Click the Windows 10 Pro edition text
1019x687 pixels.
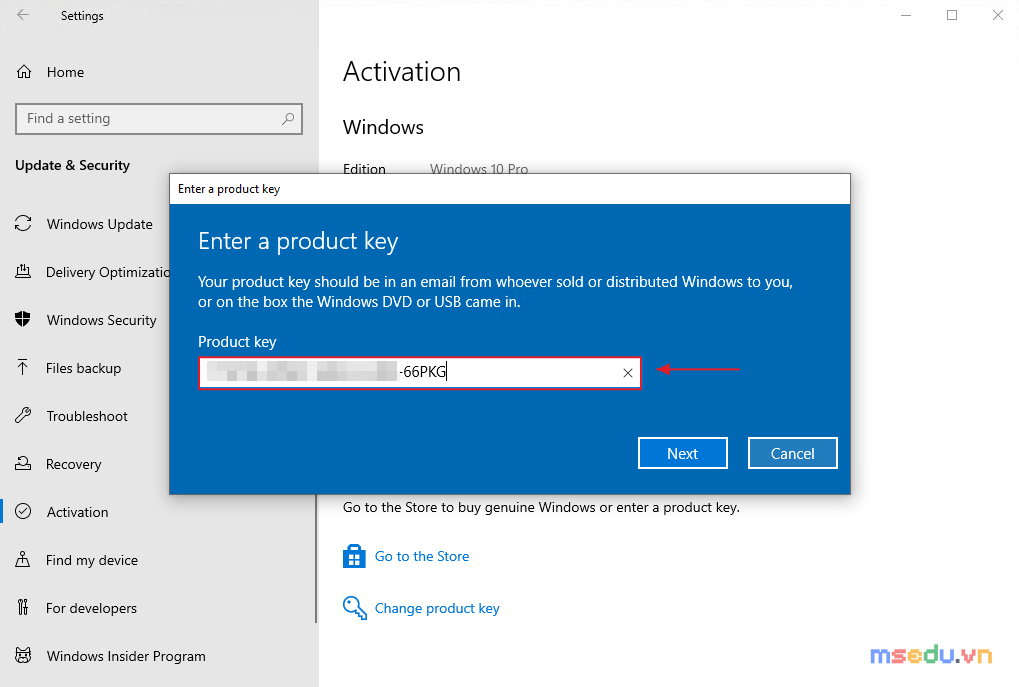(x=479, y=169)
